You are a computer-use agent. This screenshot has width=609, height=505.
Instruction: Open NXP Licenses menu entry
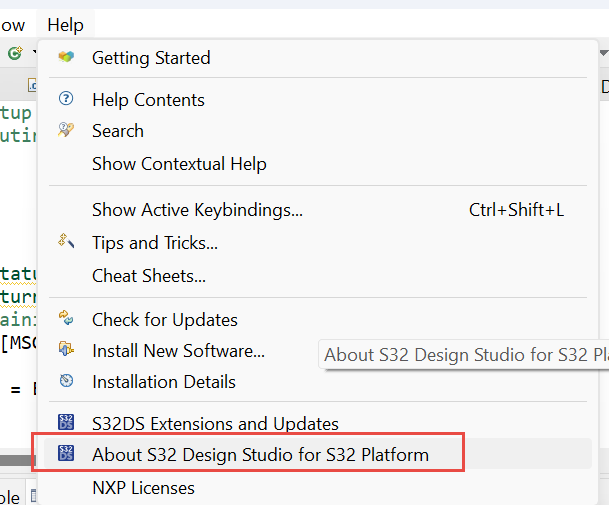318,488
